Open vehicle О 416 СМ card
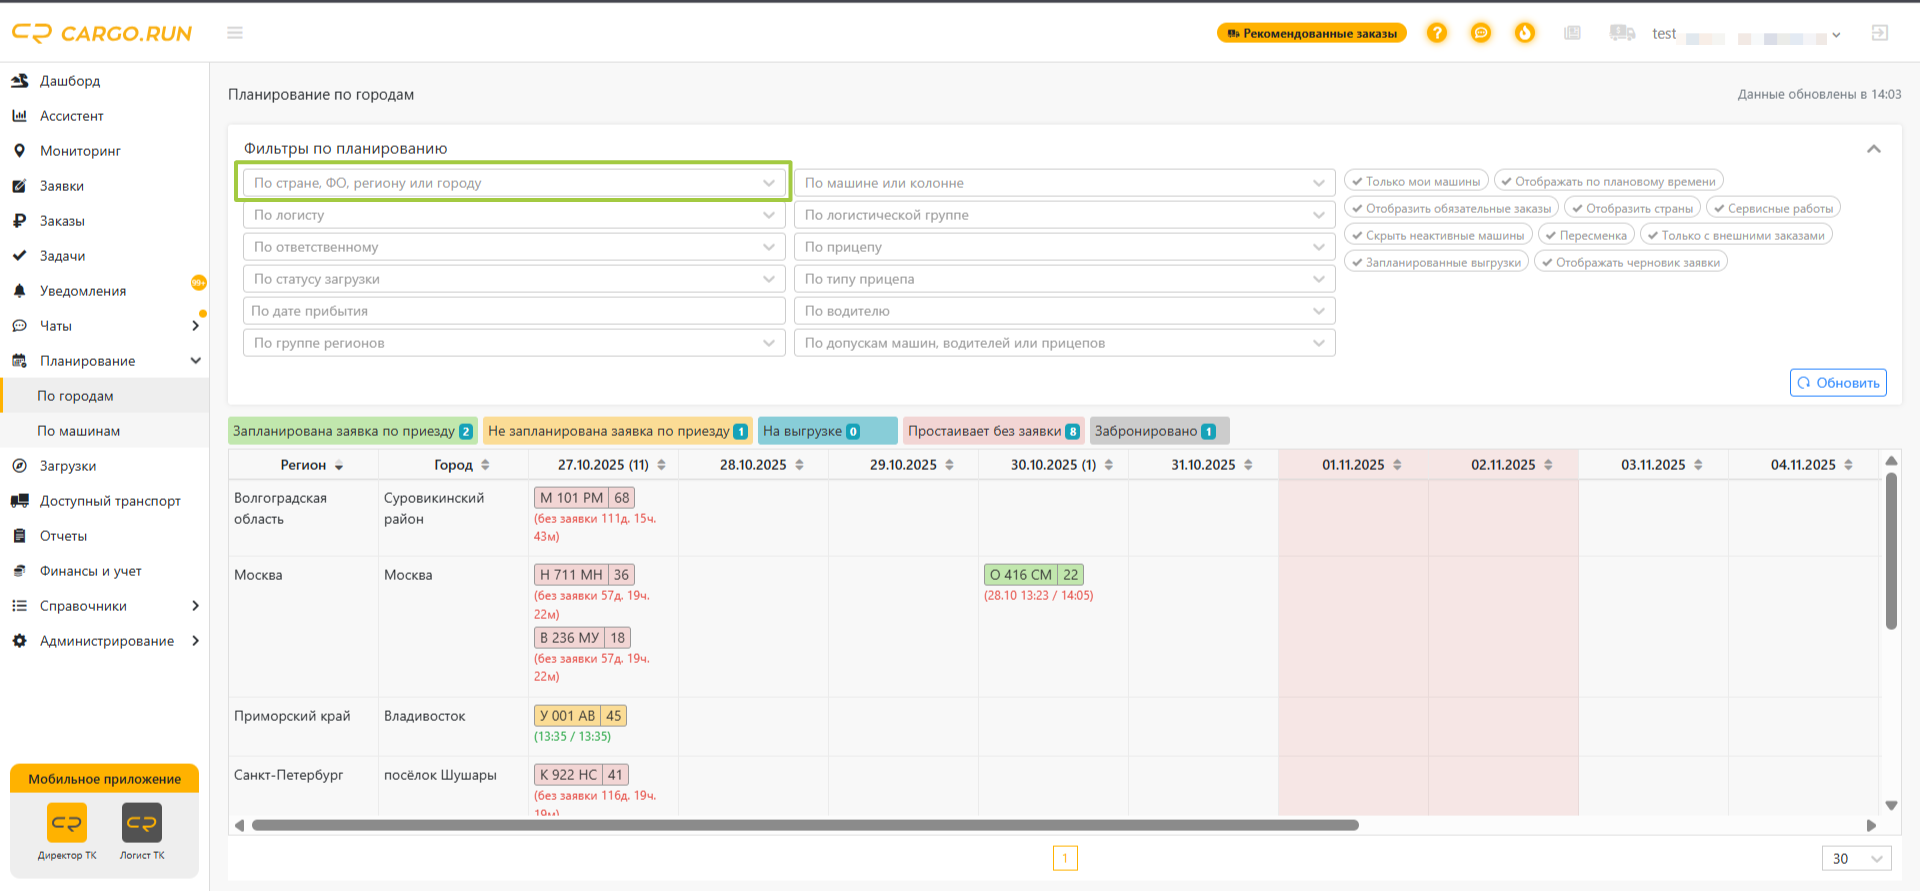1920x891 pixels. pos(1034,575)
